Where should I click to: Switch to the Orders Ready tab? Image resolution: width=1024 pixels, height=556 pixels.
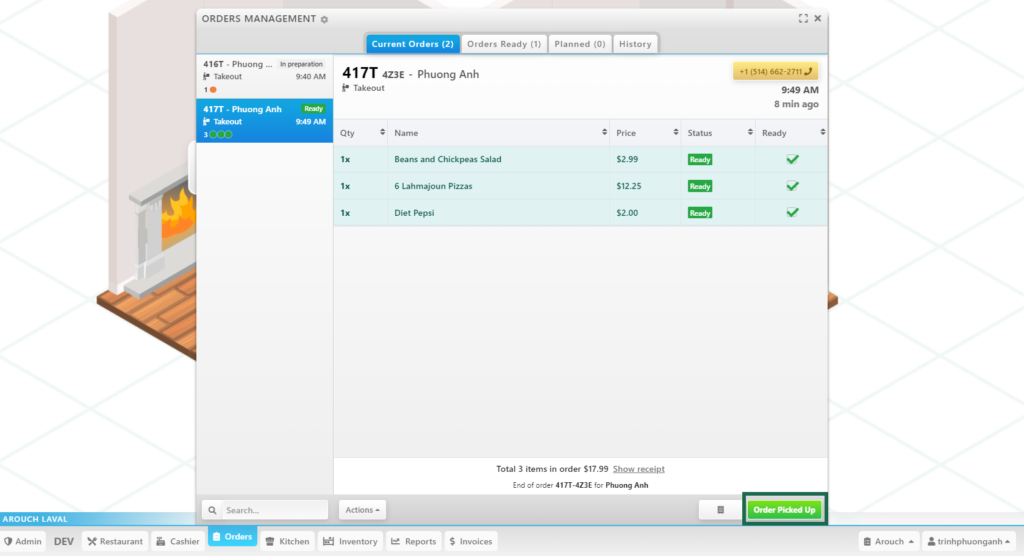tap(504, 44)
